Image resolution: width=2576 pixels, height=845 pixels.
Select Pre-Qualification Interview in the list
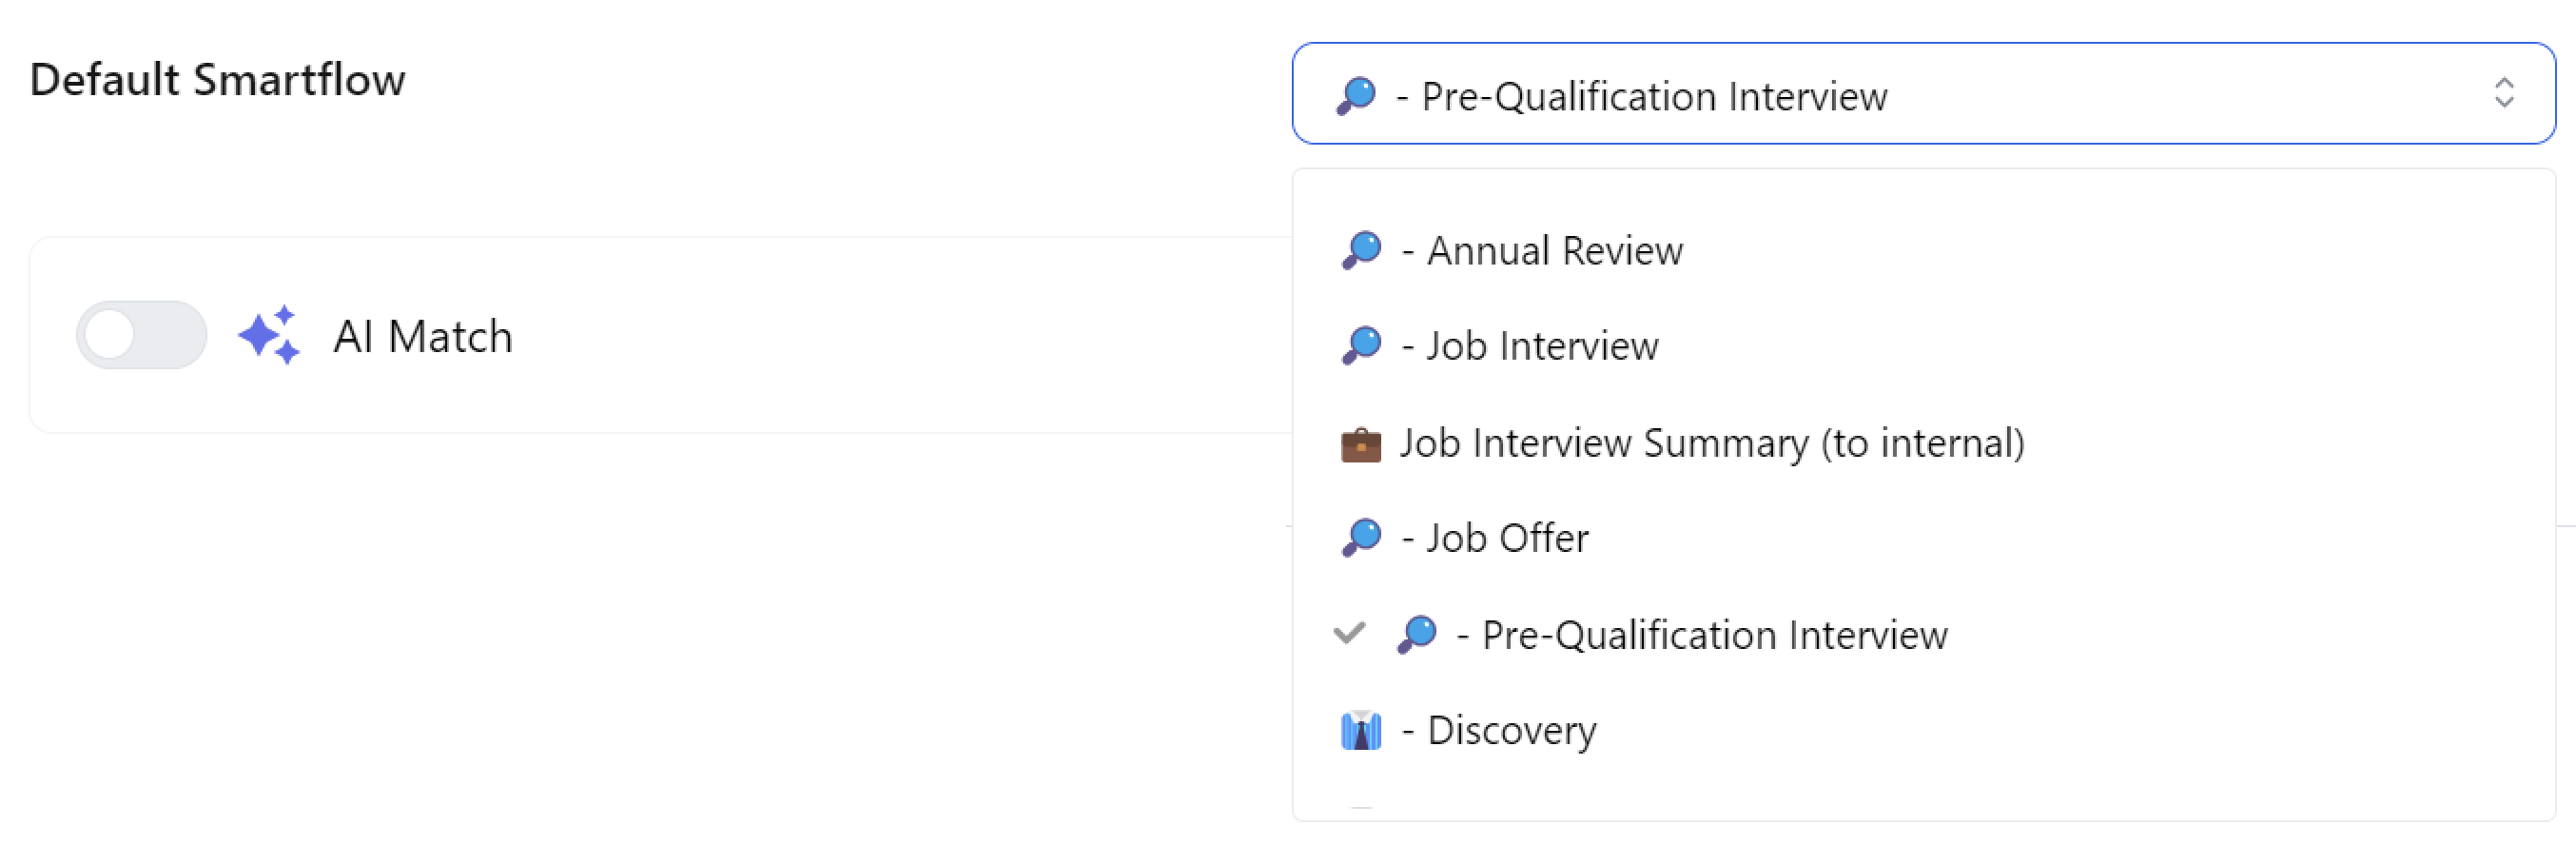[1714, 635]
